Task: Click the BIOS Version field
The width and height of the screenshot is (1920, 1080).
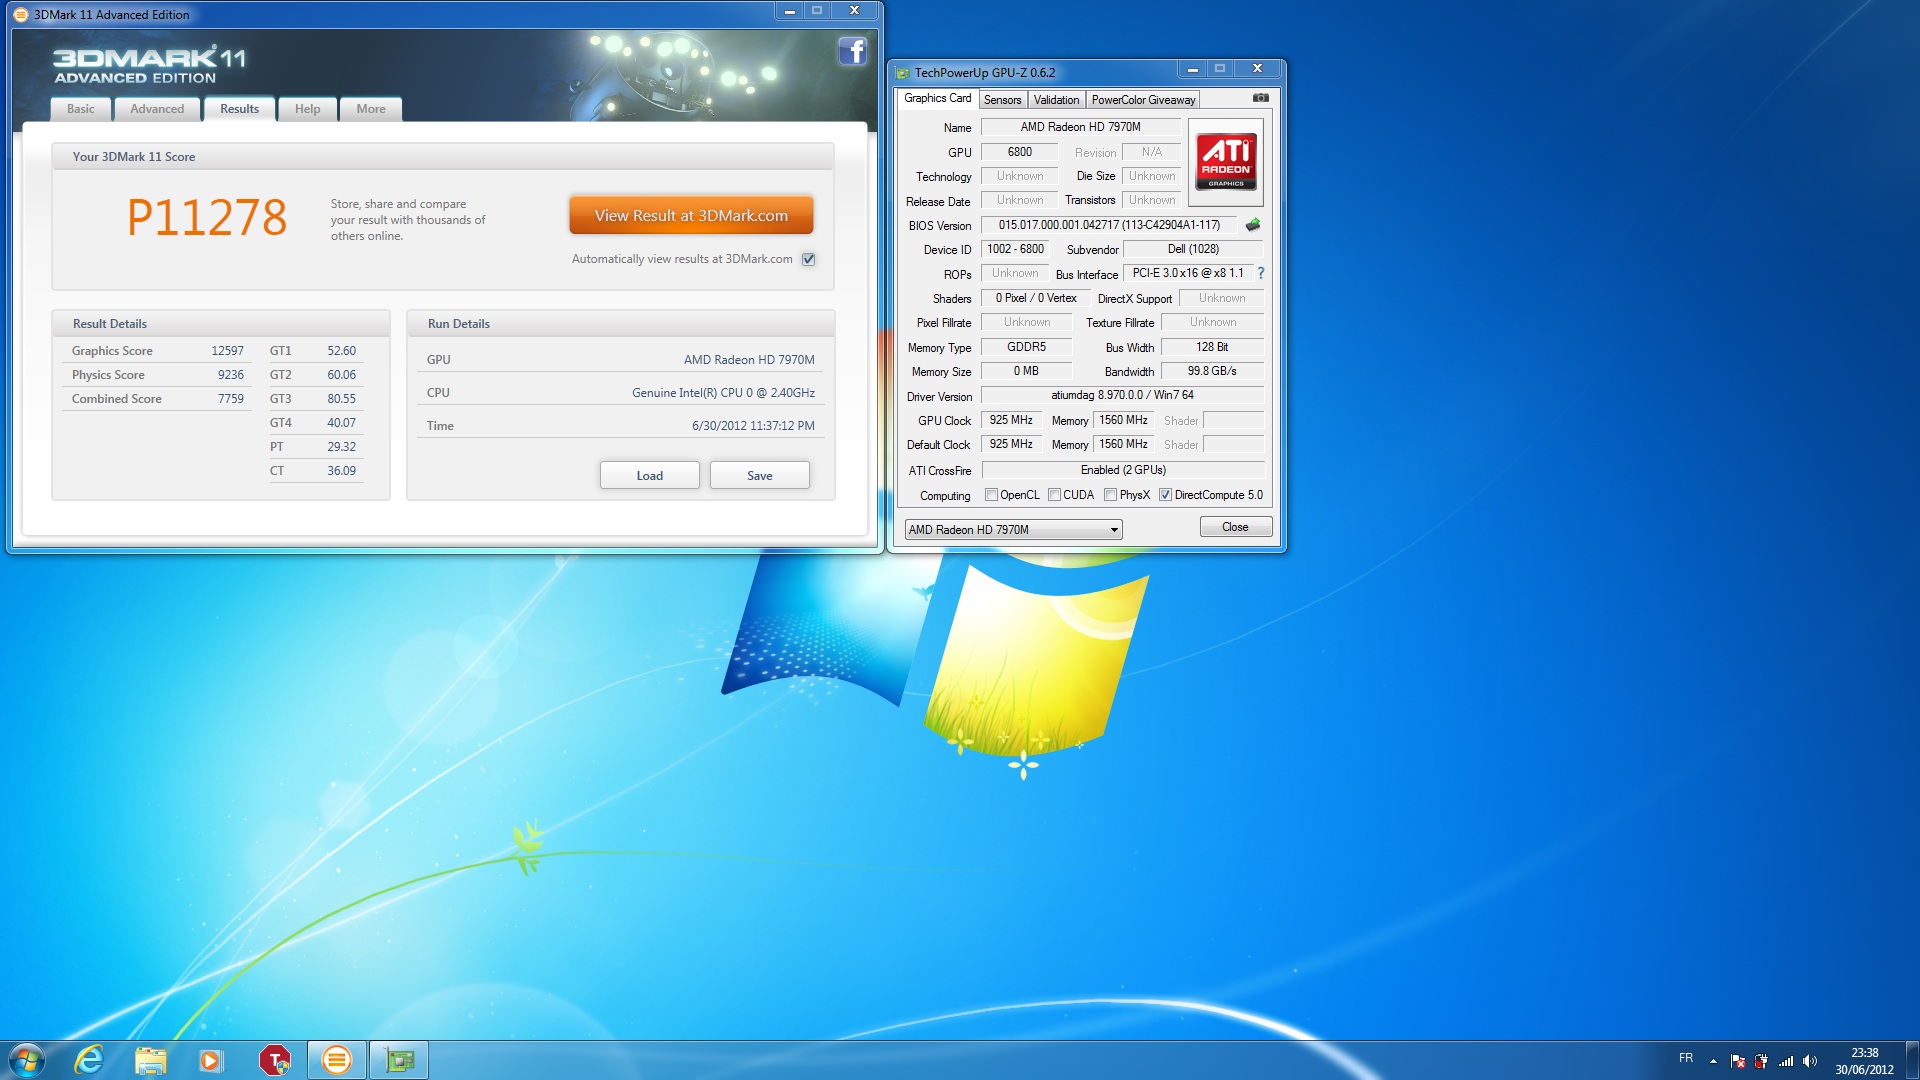Action: pos(1109,225)
